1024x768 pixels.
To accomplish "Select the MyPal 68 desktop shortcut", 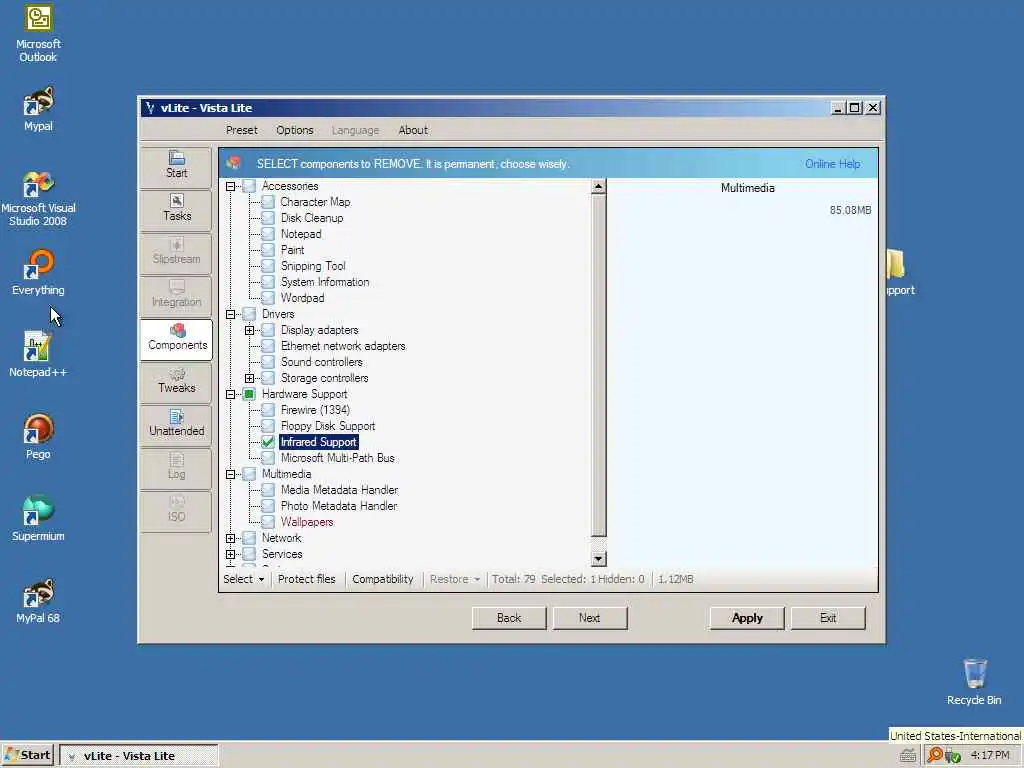I will pos(38,601).
